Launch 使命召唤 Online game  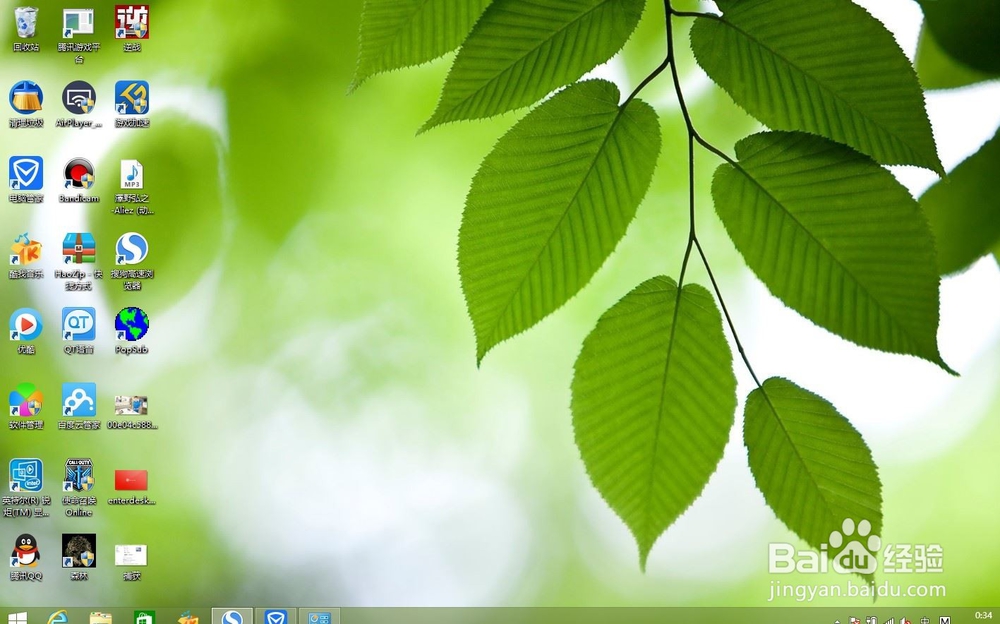pyautogui.click(x=78, y=479)
